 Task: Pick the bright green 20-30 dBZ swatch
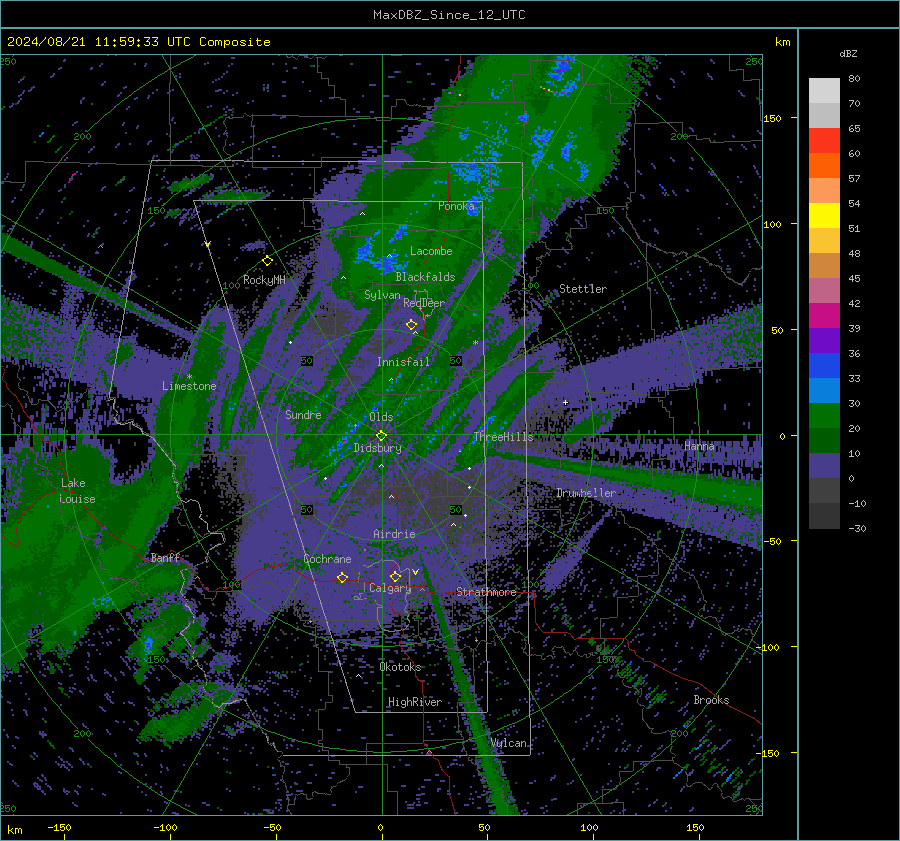[x=824, y=416]
